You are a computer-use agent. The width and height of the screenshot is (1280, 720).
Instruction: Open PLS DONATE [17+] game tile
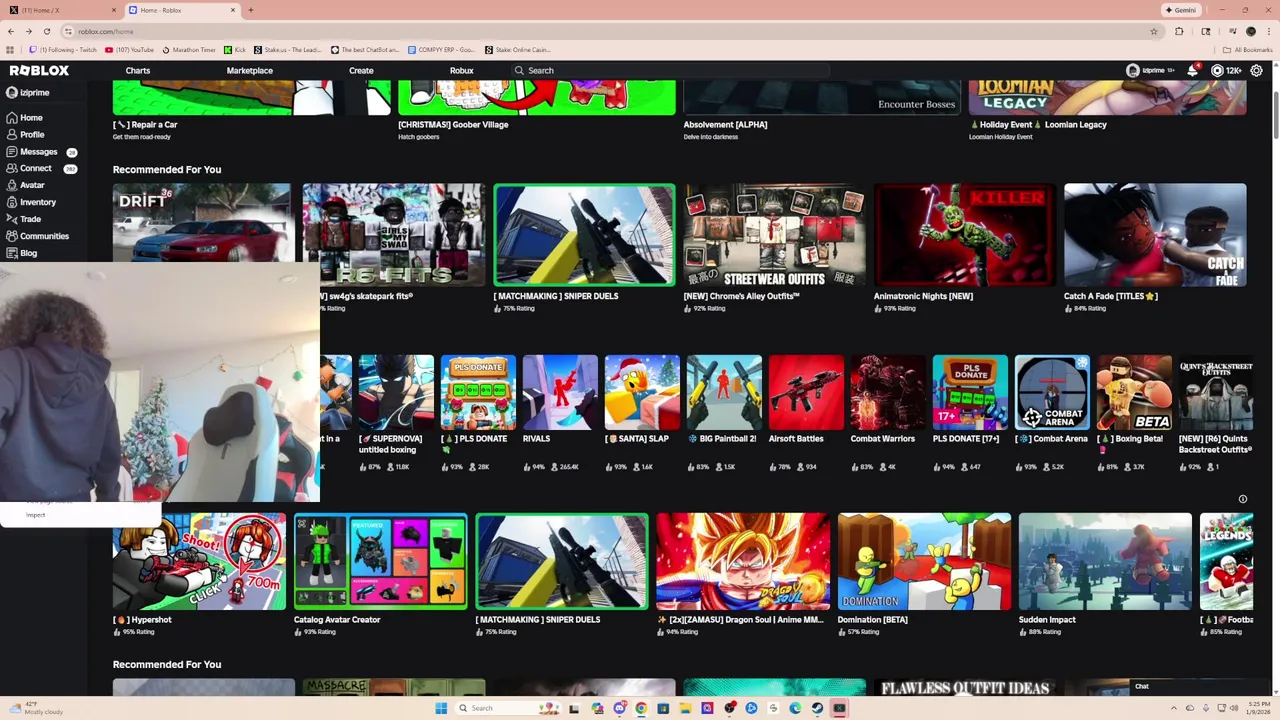pos(970,392)
